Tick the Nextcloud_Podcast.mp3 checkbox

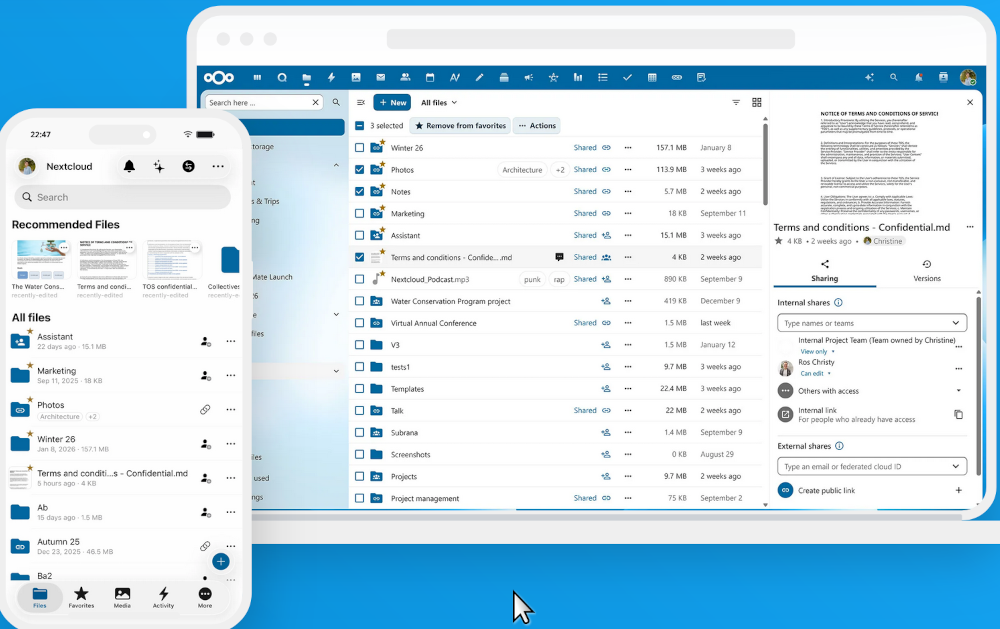360,279
